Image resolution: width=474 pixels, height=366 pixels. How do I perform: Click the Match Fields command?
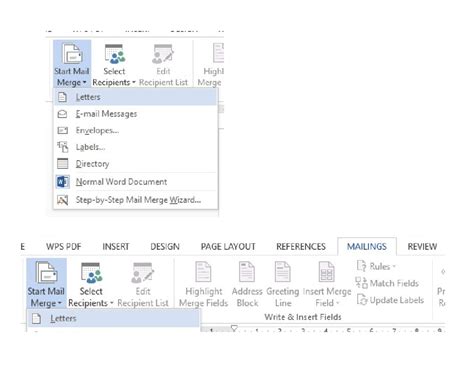coord(387,283)
